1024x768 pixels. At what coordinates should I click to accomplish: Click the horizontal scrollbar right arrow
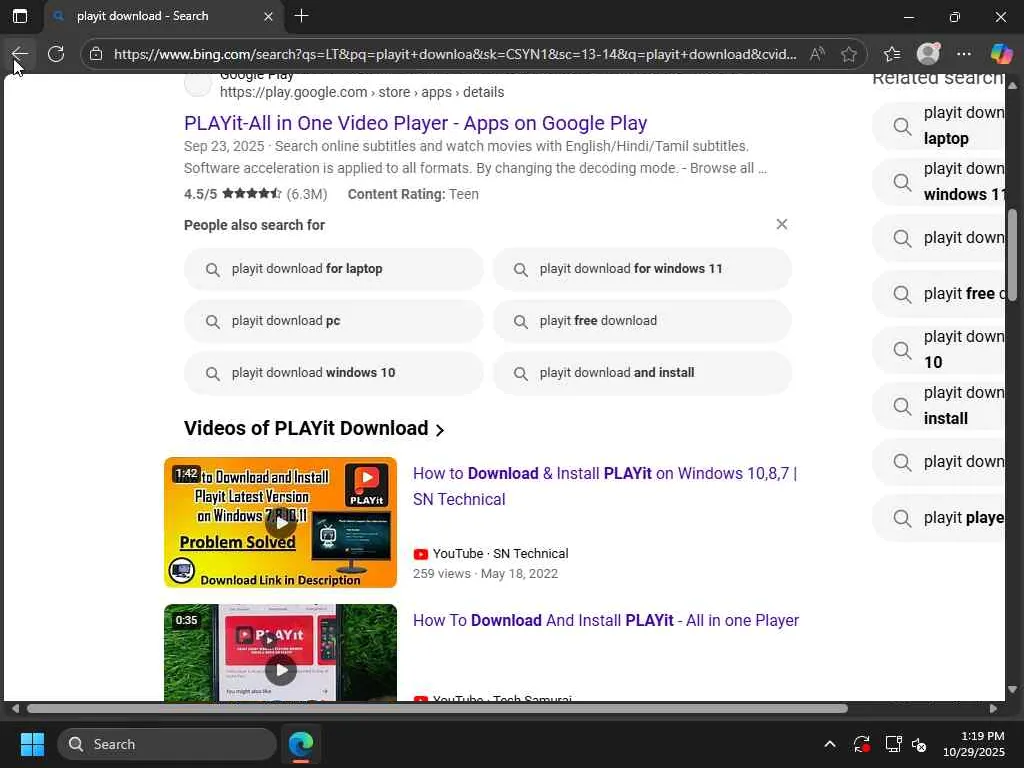coord(993,709)
